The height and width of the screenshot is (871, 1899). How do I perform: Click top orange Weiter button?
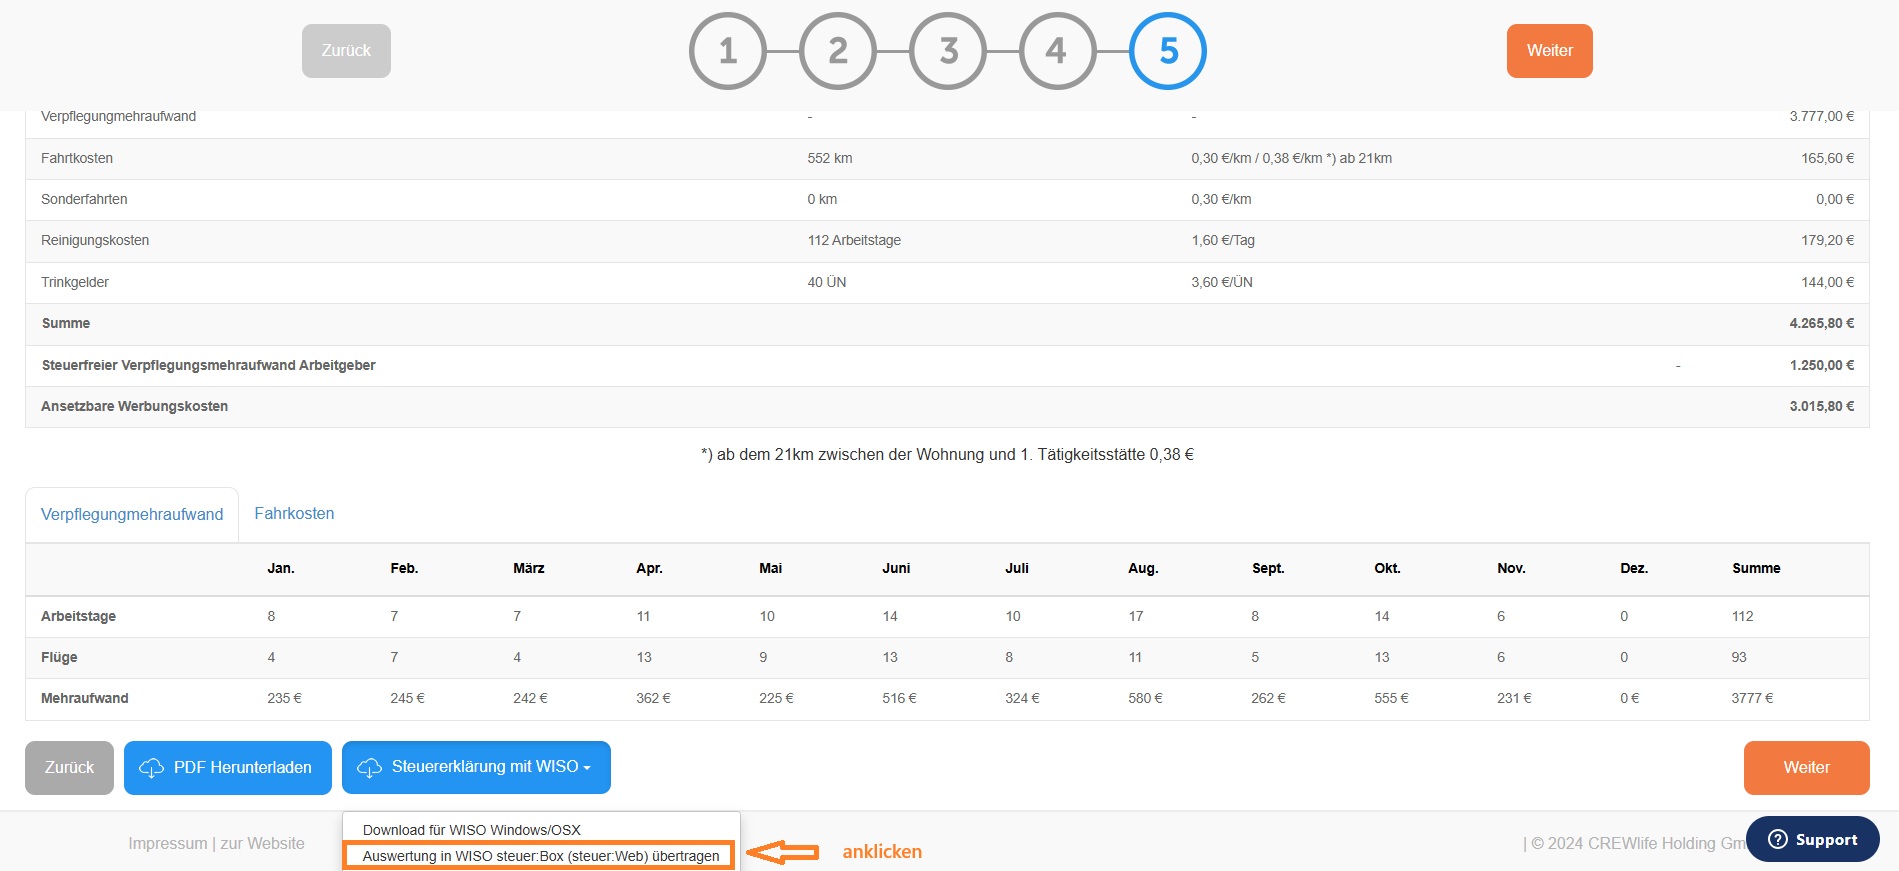[x=1549, y=51]
